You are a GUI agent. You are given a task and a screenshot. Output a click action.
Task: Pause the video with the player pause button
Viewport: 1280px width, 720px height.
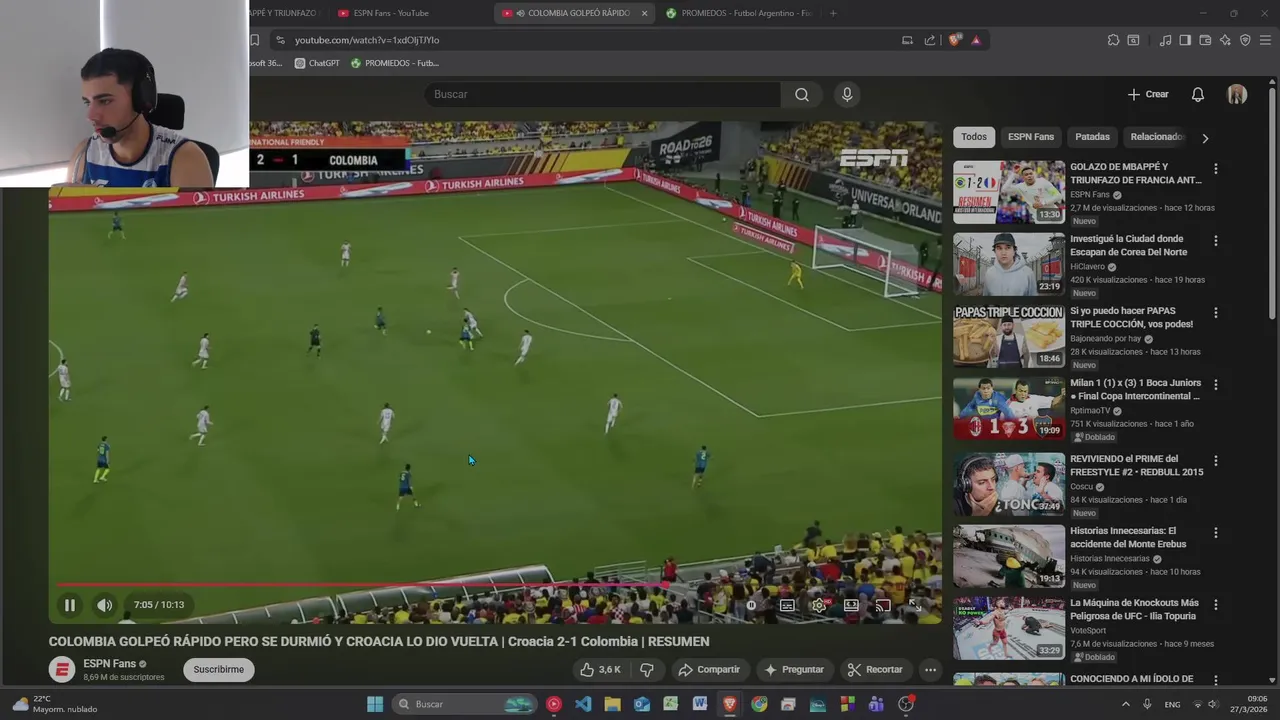(70, 605)
